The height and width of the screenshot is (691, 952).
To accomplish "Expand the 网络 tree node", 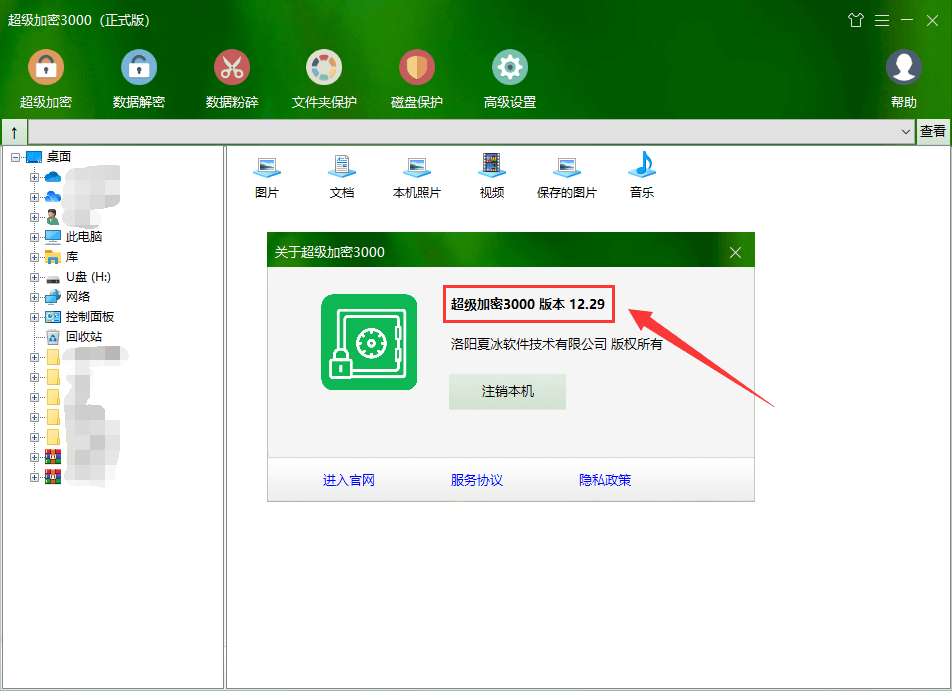I will click(34, 298).
